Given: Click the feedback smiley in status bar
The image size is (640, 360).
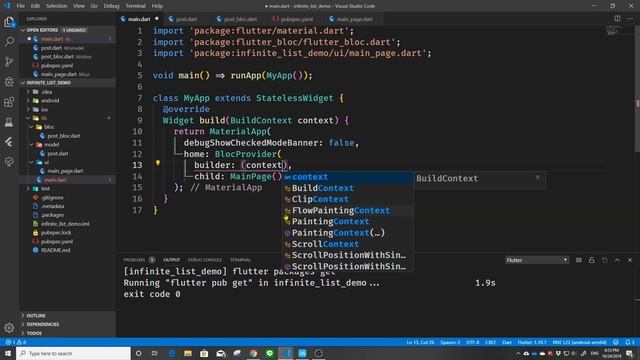Looking at the screenshot, I should click(x=616, y=342).
